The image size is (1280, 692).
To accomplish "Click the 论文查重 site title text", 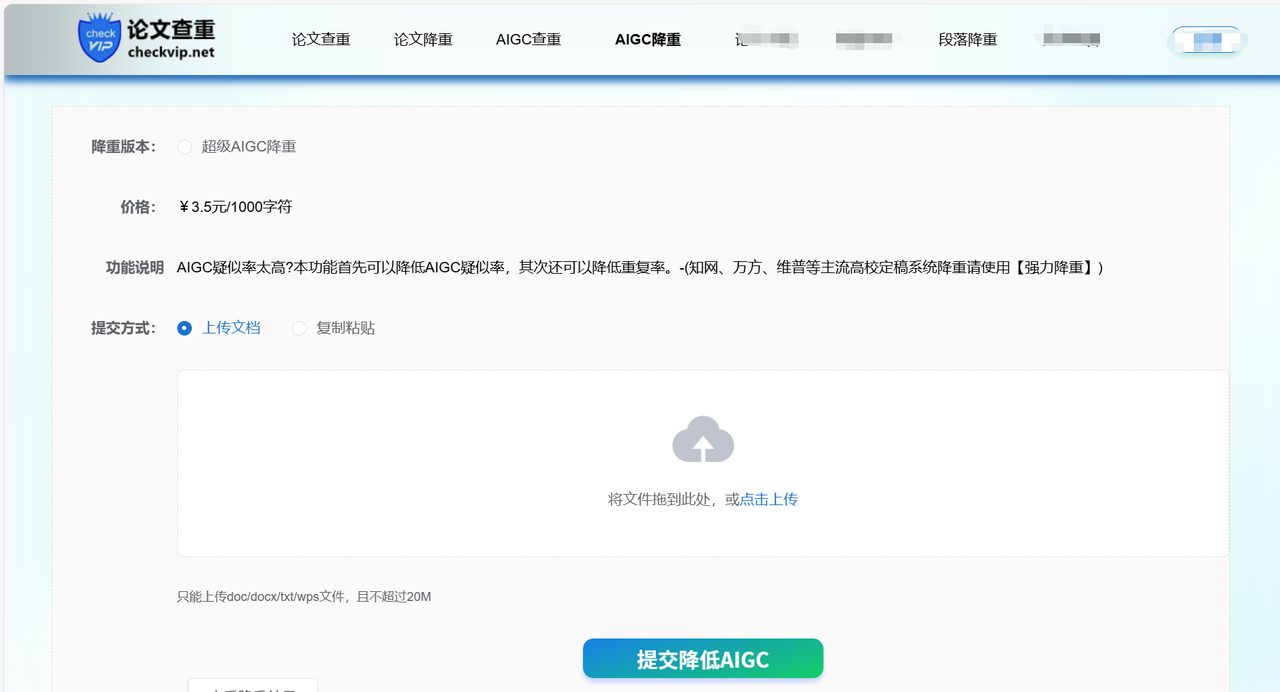I will click(x=171, y=28).
